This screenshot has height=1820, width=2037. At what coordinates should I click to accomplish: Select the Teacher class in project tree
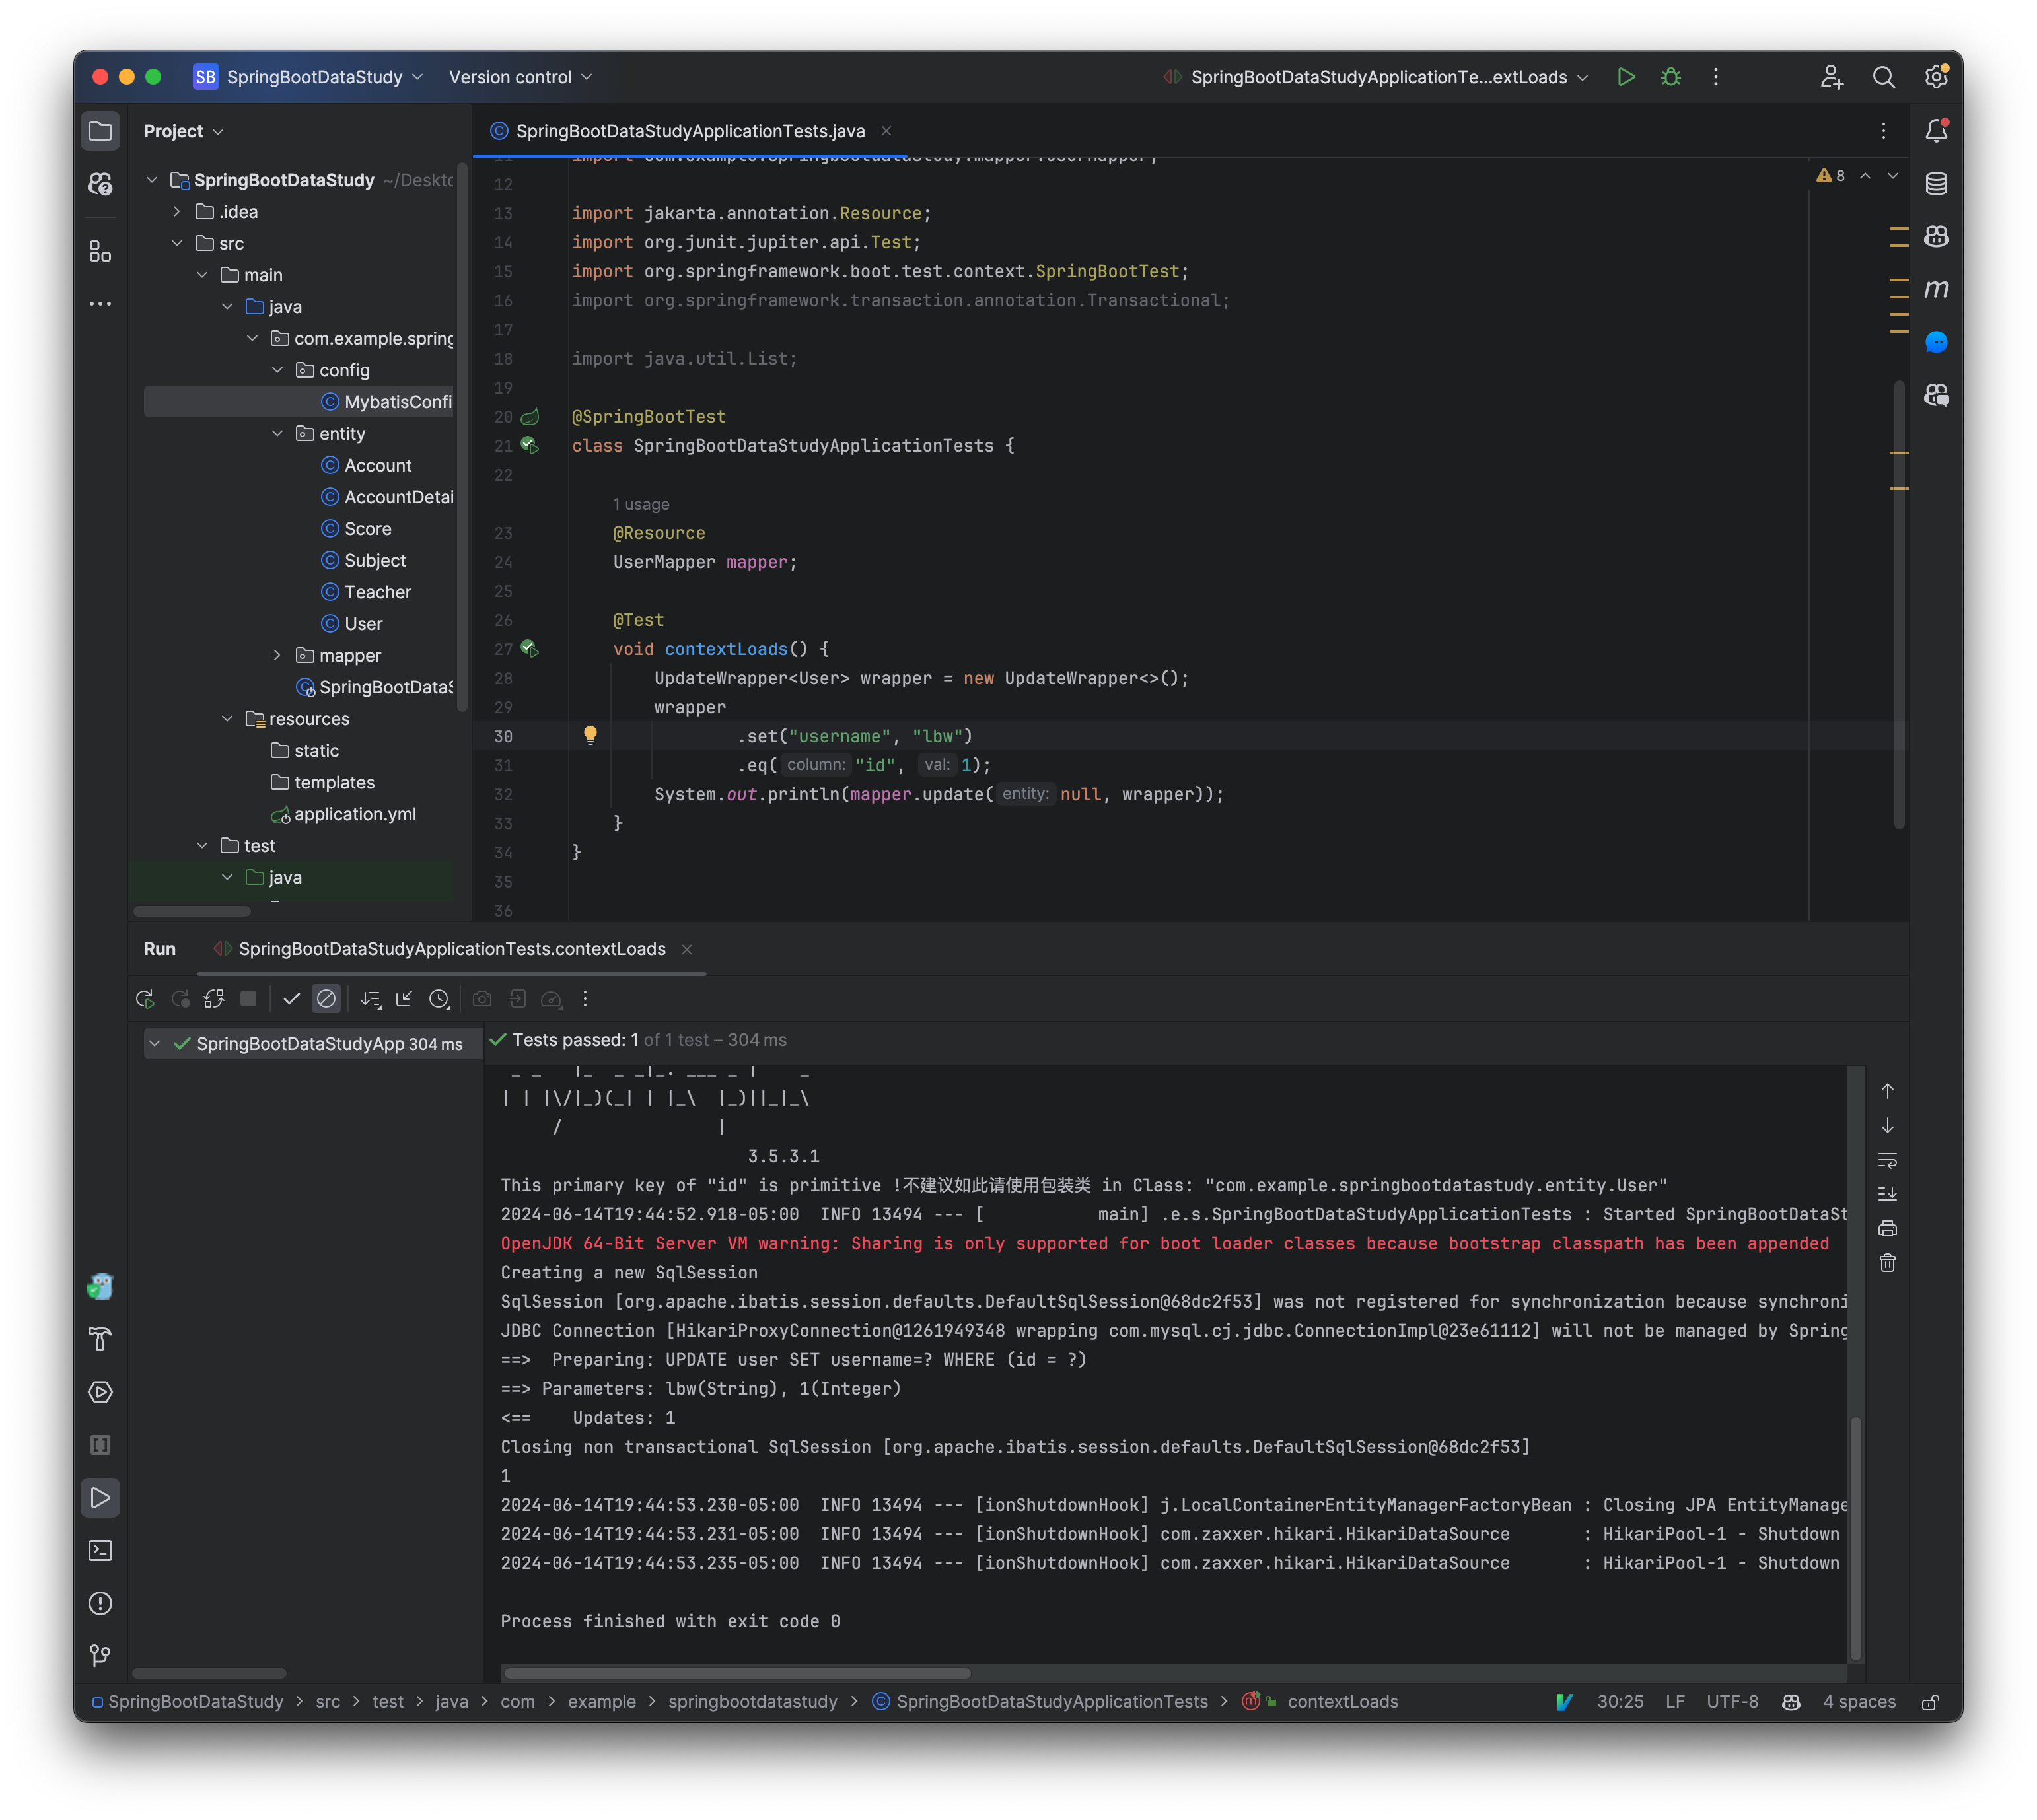click(x=377, y=593)
